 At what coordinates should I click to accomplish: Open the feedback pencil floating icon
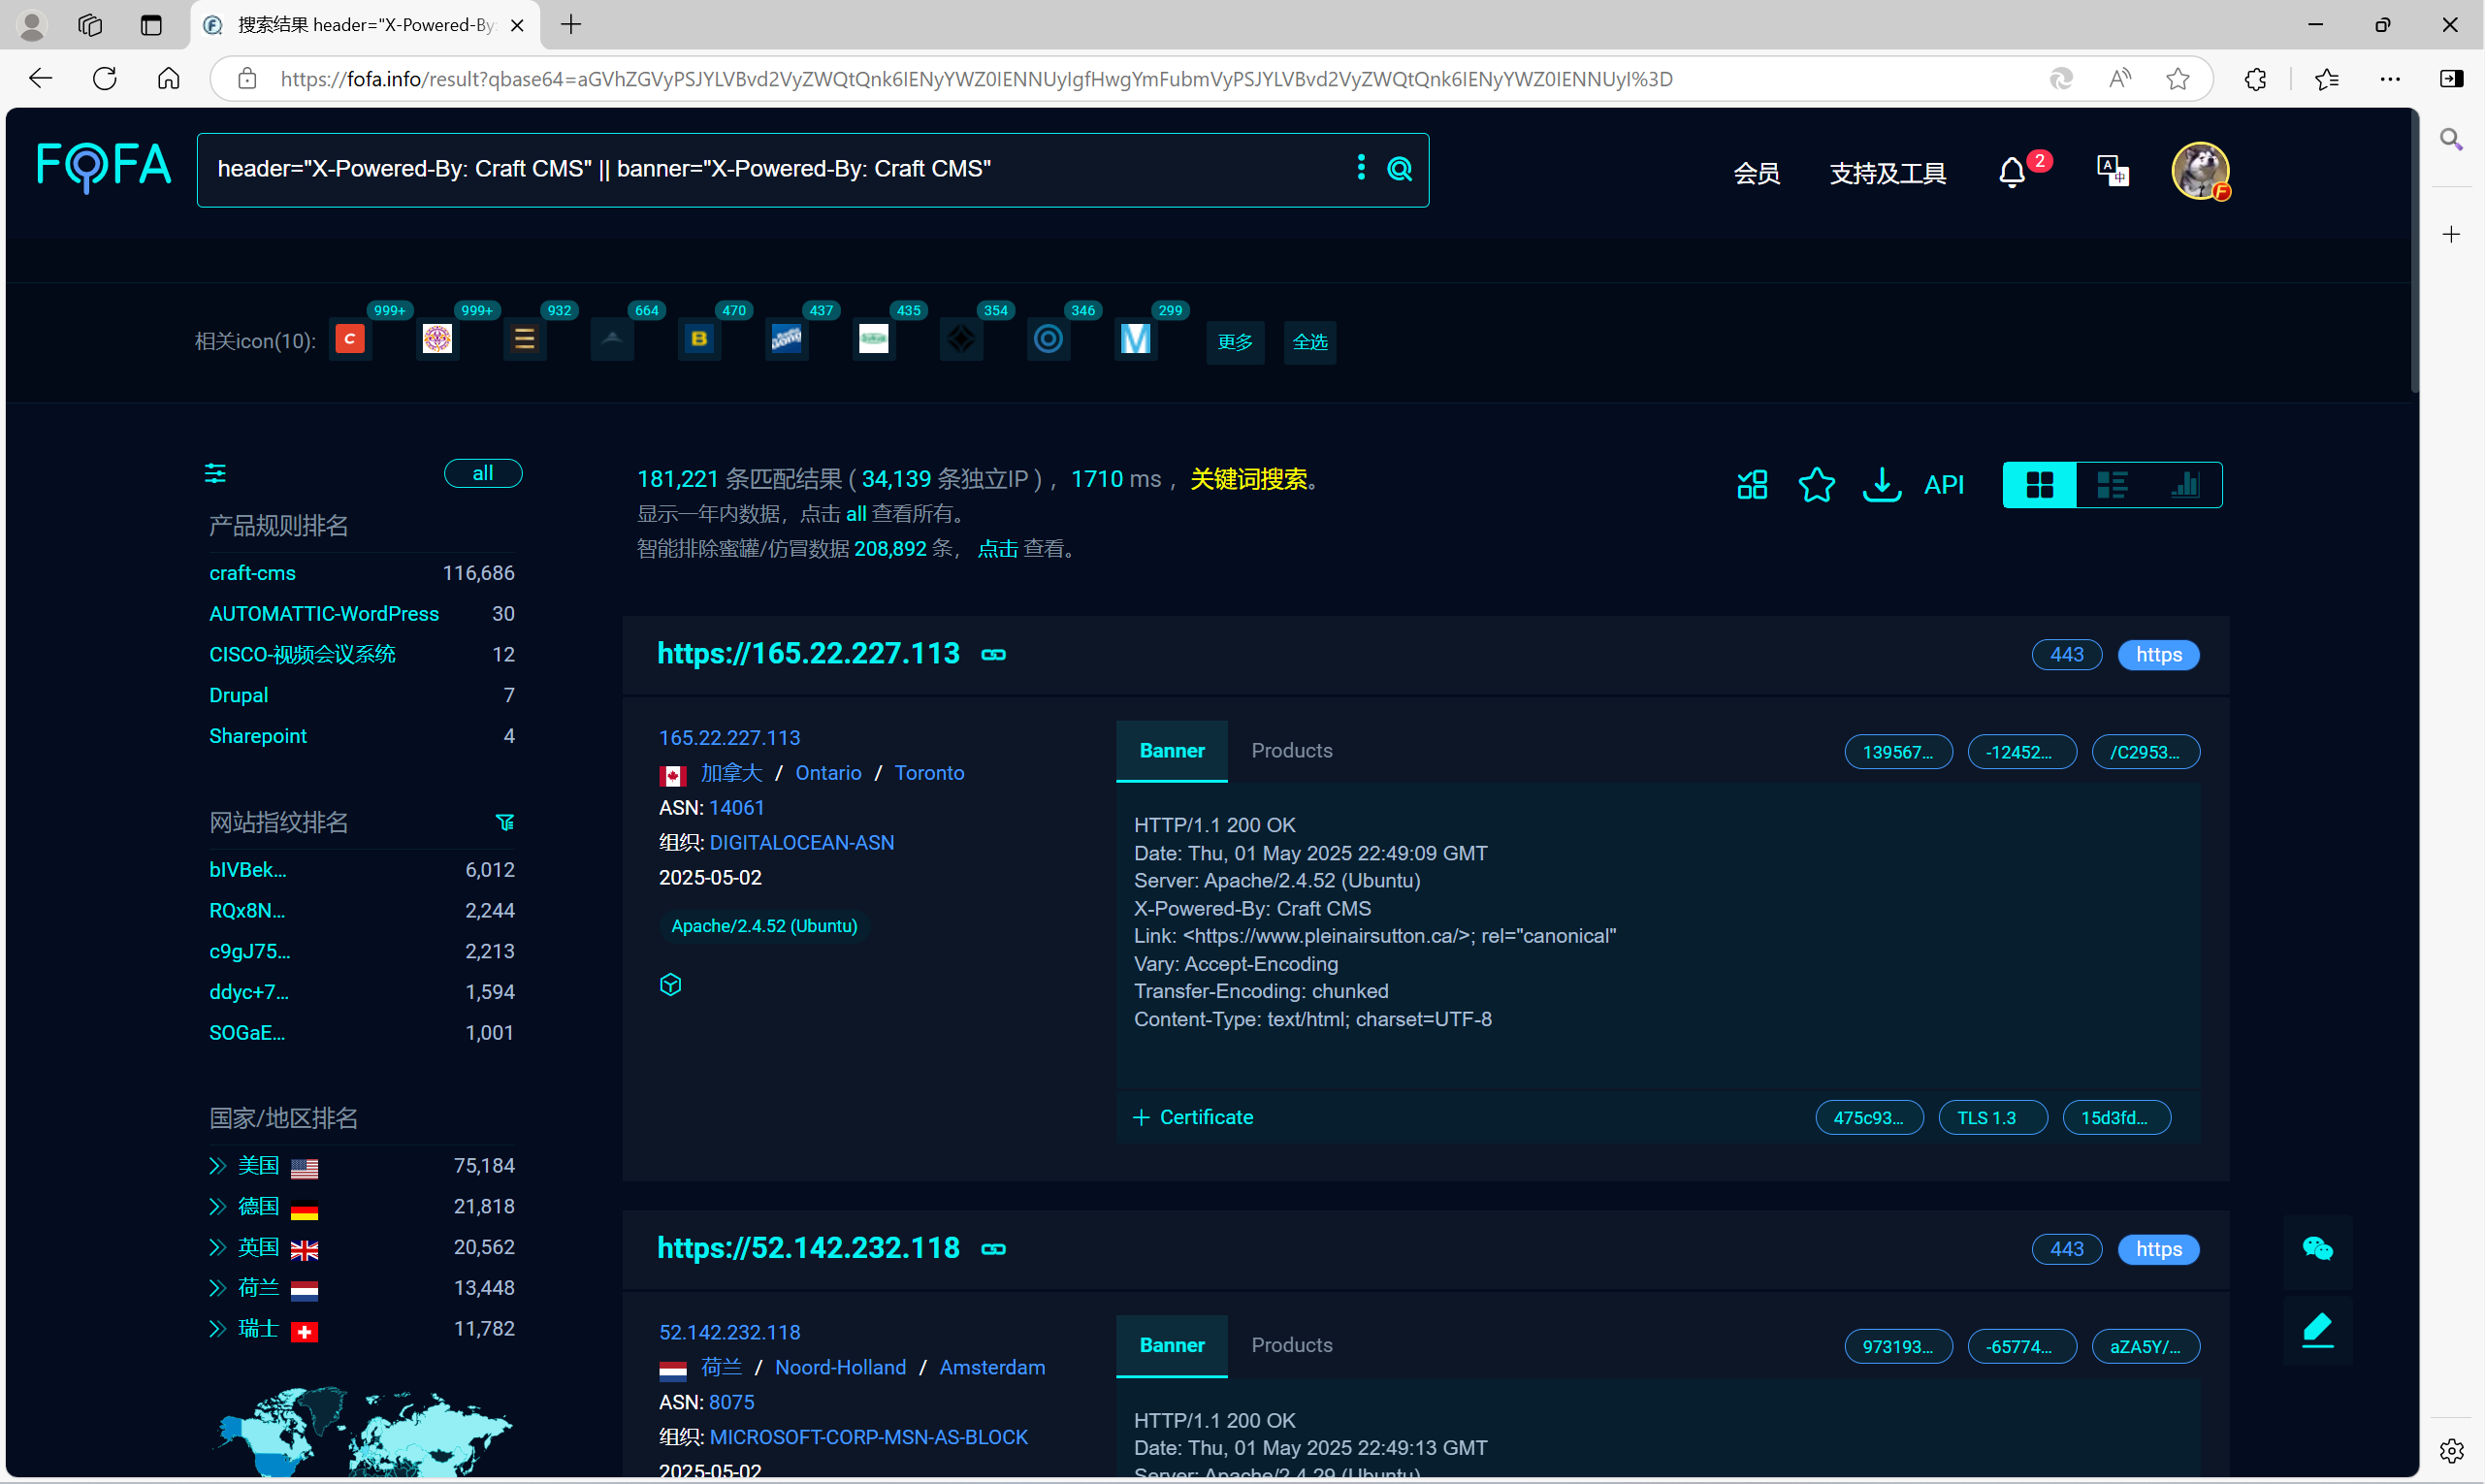[2317, 1330]
